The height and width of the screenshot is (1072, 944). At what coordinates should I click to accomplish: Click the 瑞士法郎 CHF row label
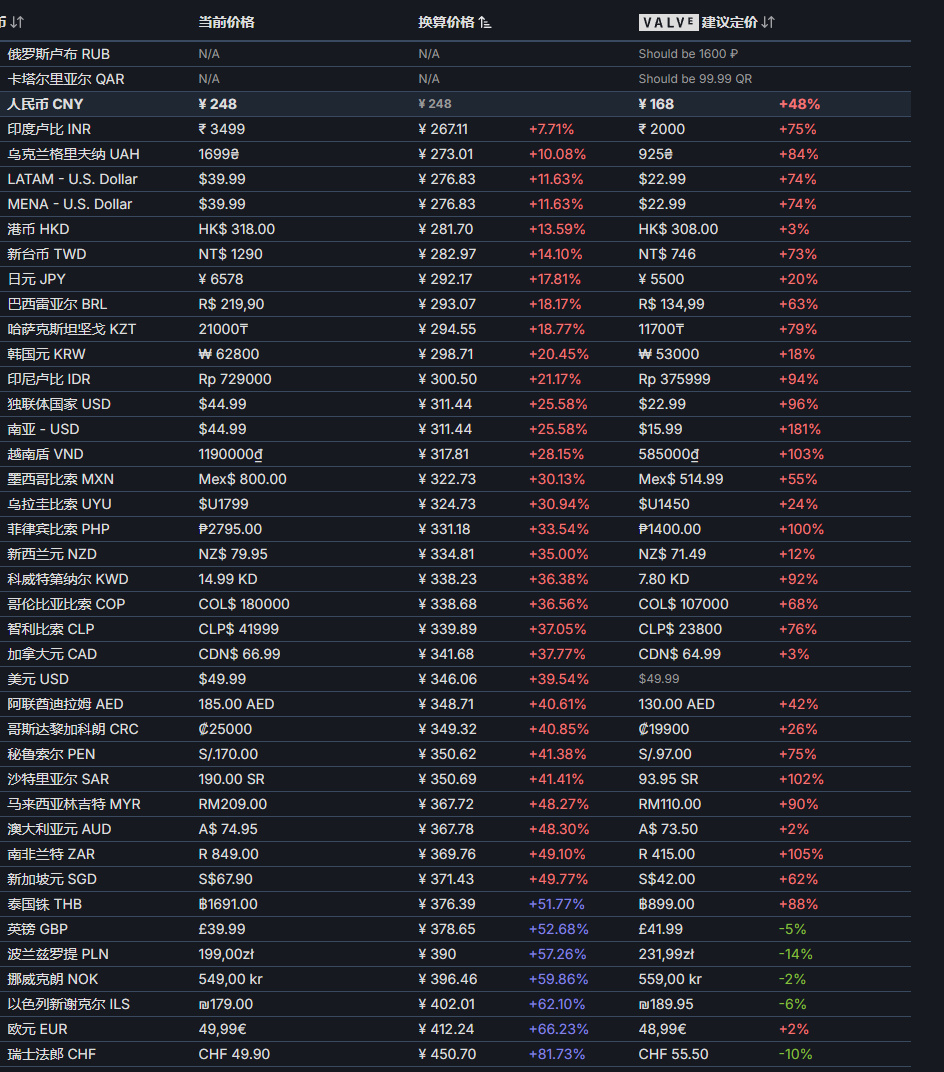[x=52, y=1054]
